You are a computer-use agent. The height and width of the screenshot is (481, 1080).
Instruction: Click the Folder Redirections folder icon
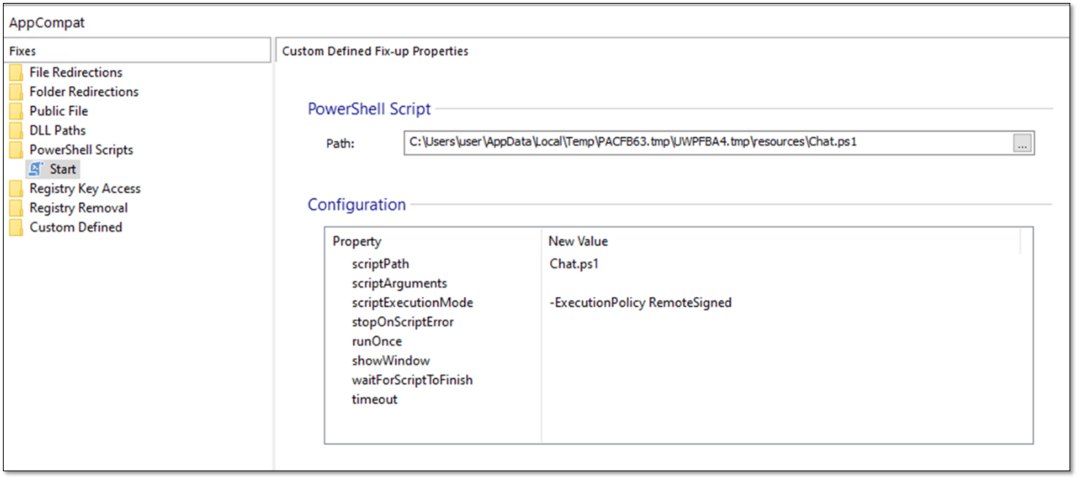(x=16, y=92)
